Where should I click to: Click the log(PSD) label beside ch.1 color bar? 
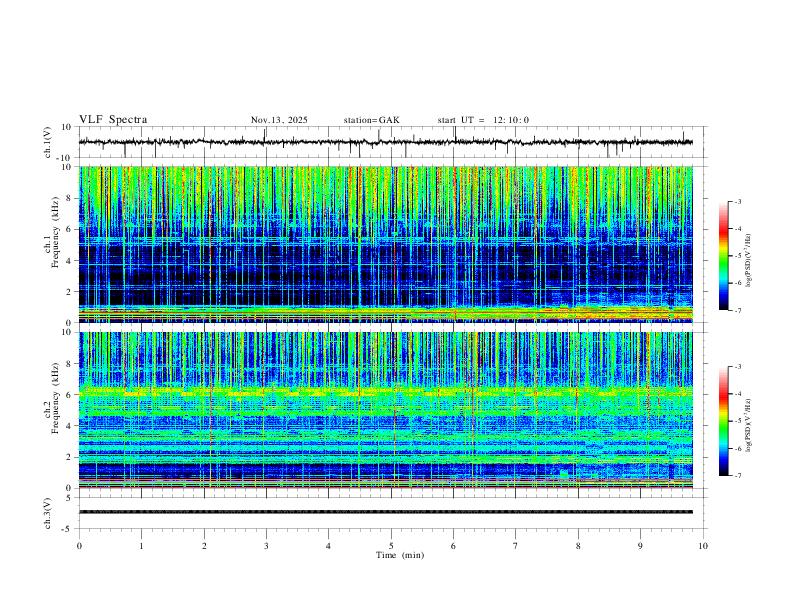tap(748, 261)
